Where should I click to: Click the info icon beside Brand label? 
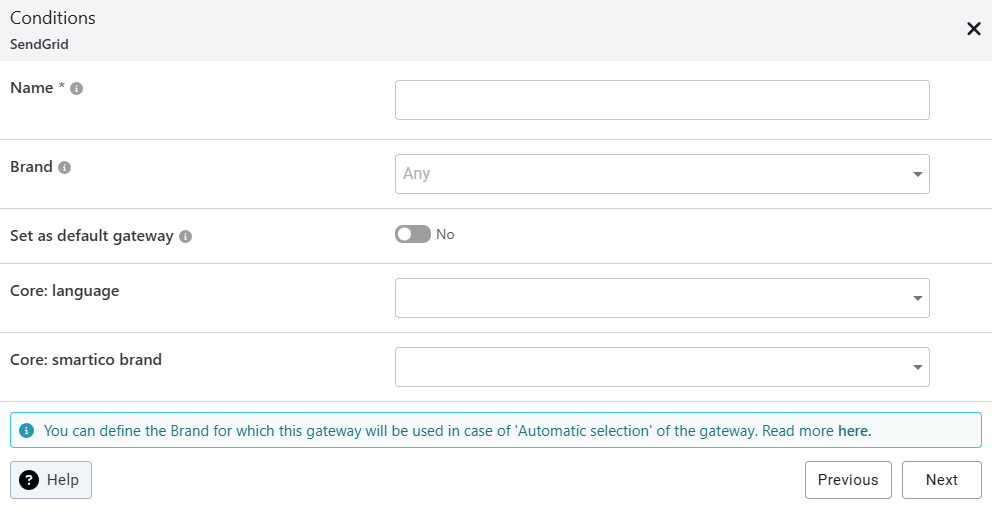65,168
